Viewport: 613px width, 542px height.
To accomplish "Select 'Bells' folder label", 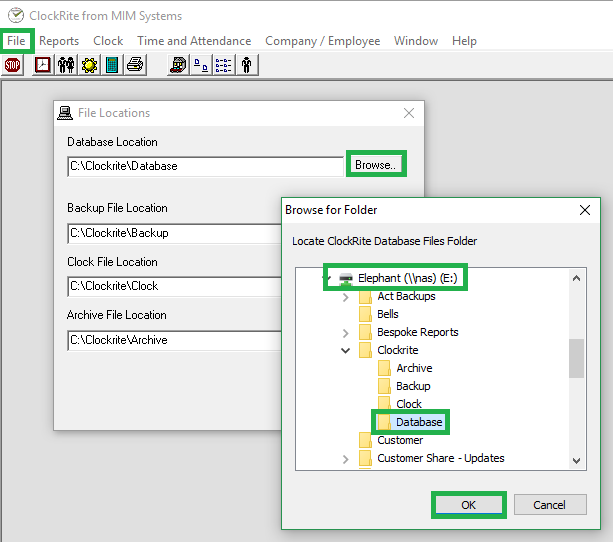I will (388, 314).
